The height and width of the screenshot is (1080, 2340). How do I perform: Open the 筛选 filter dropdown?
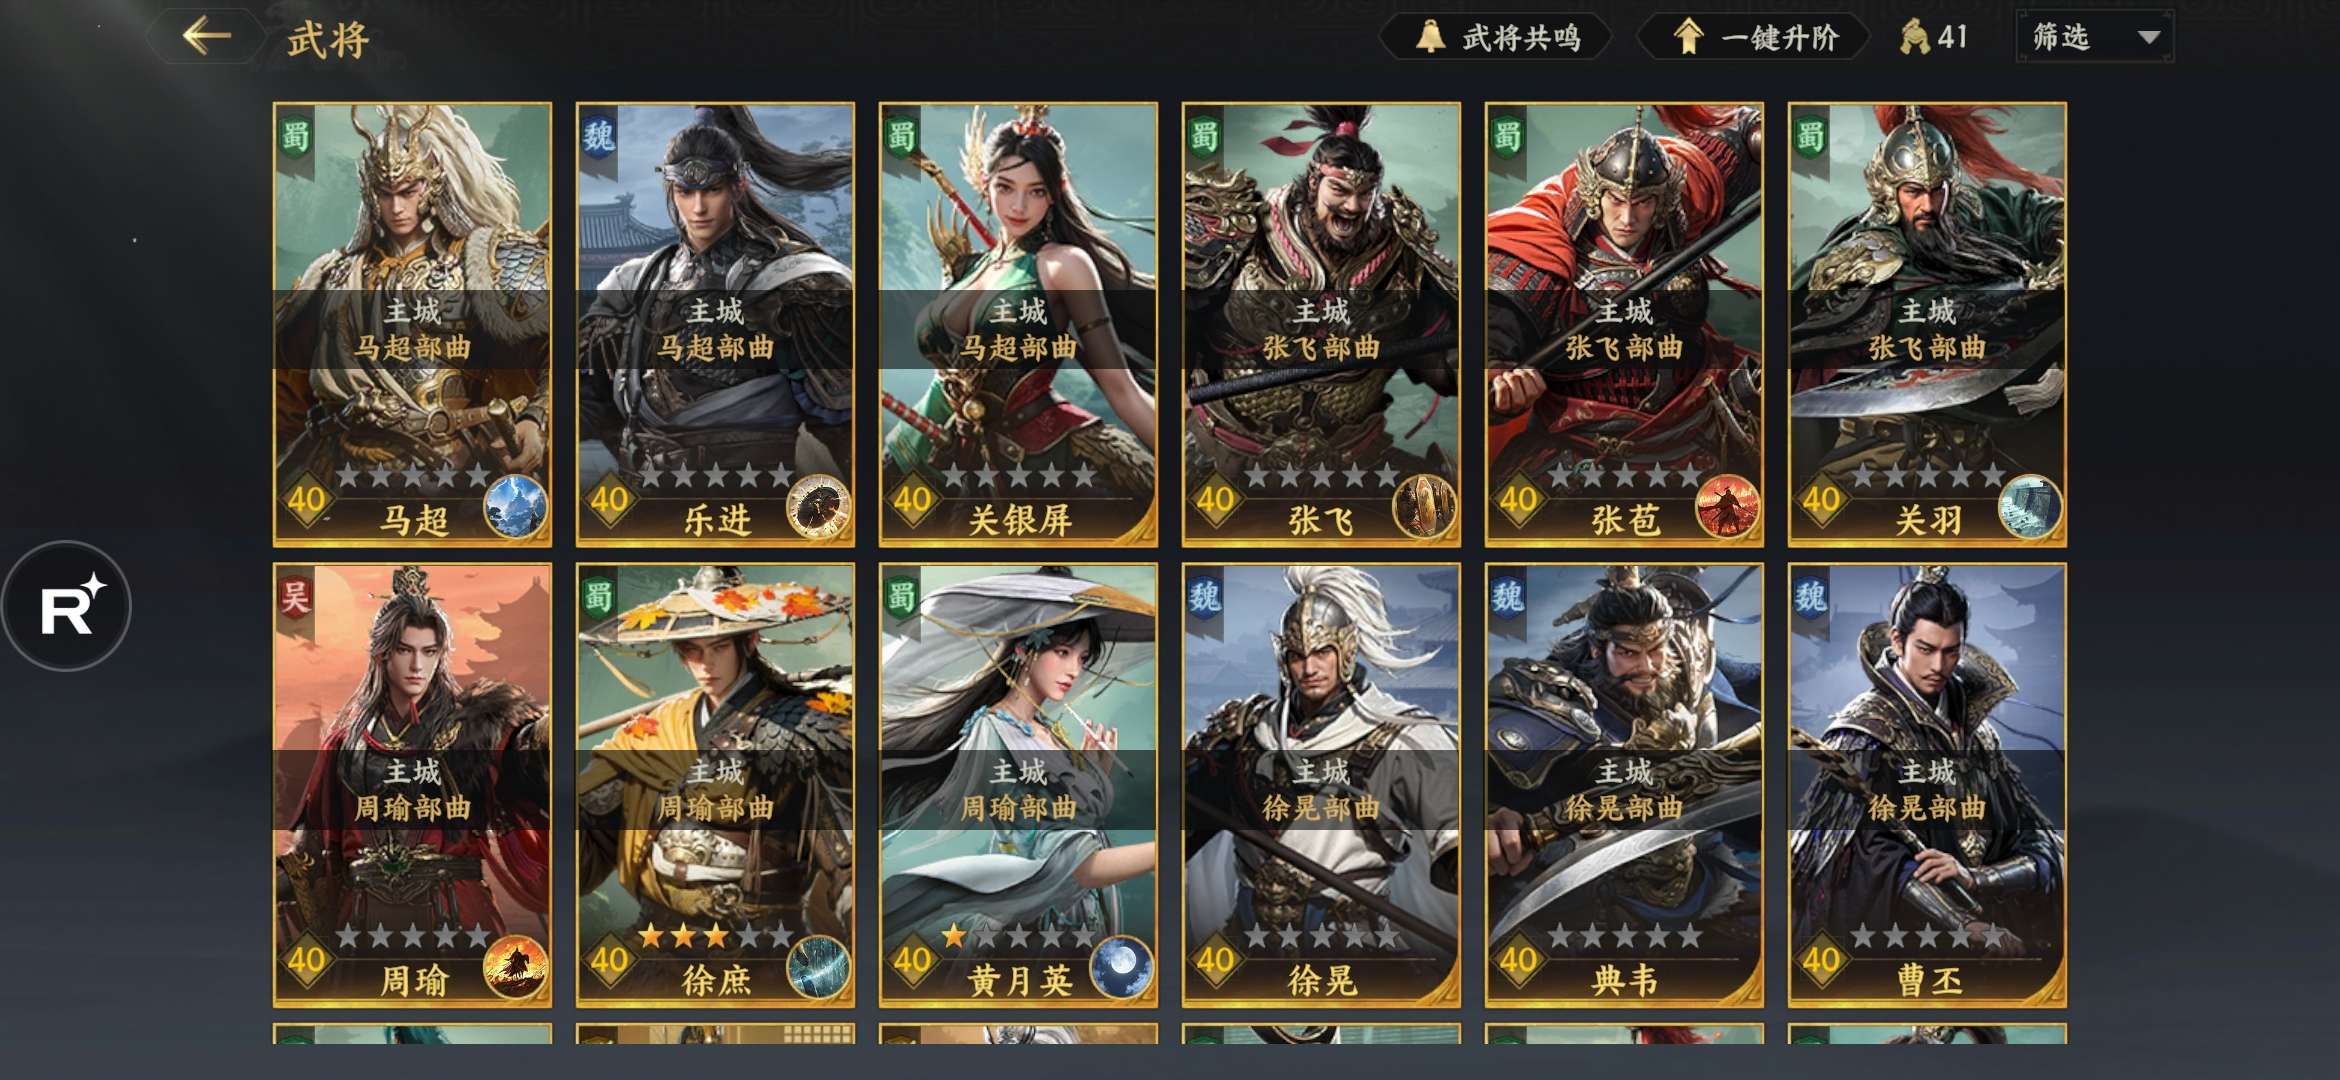point(2095,37)
